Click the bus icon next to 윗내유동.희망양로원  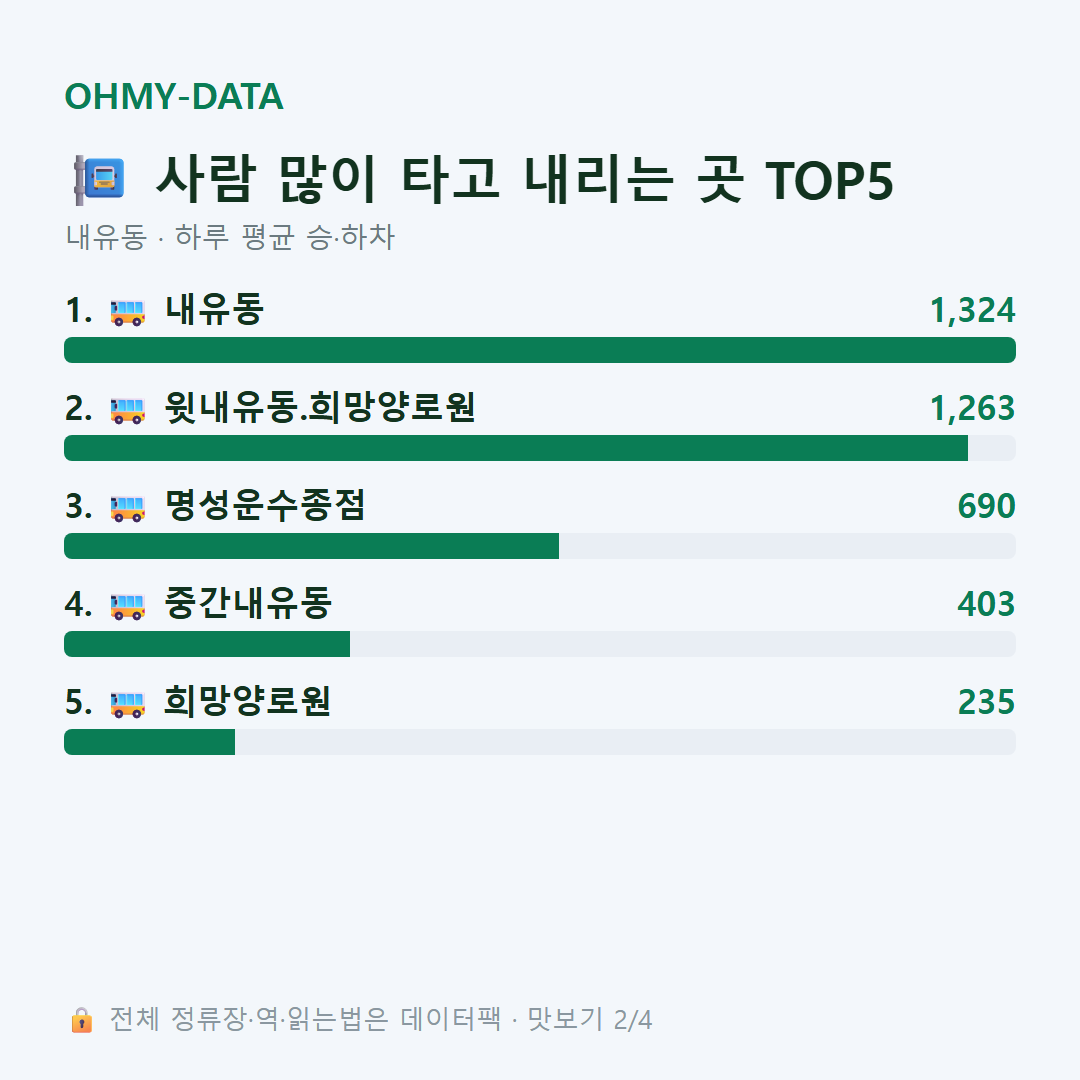tap(127, 410)
